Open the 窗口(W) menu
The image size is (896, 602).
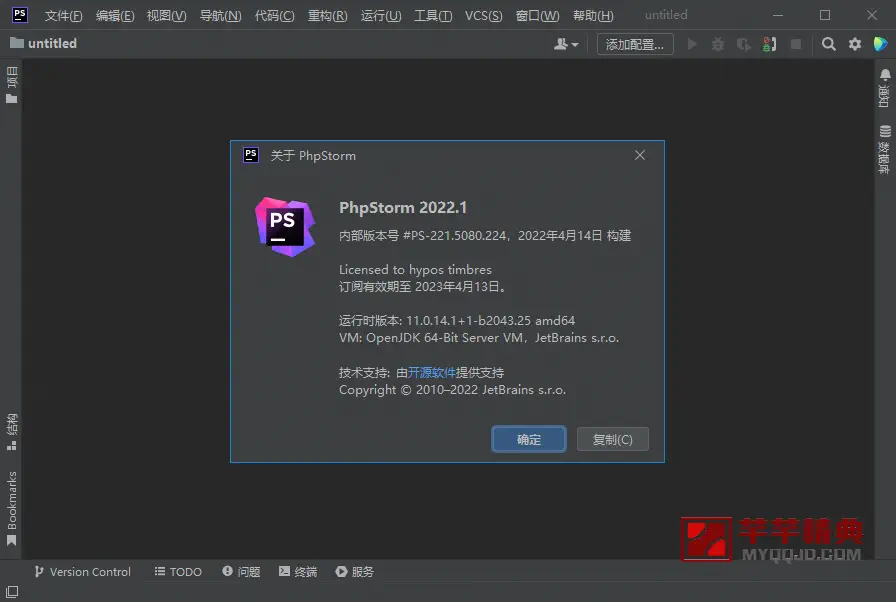(537, 15)
